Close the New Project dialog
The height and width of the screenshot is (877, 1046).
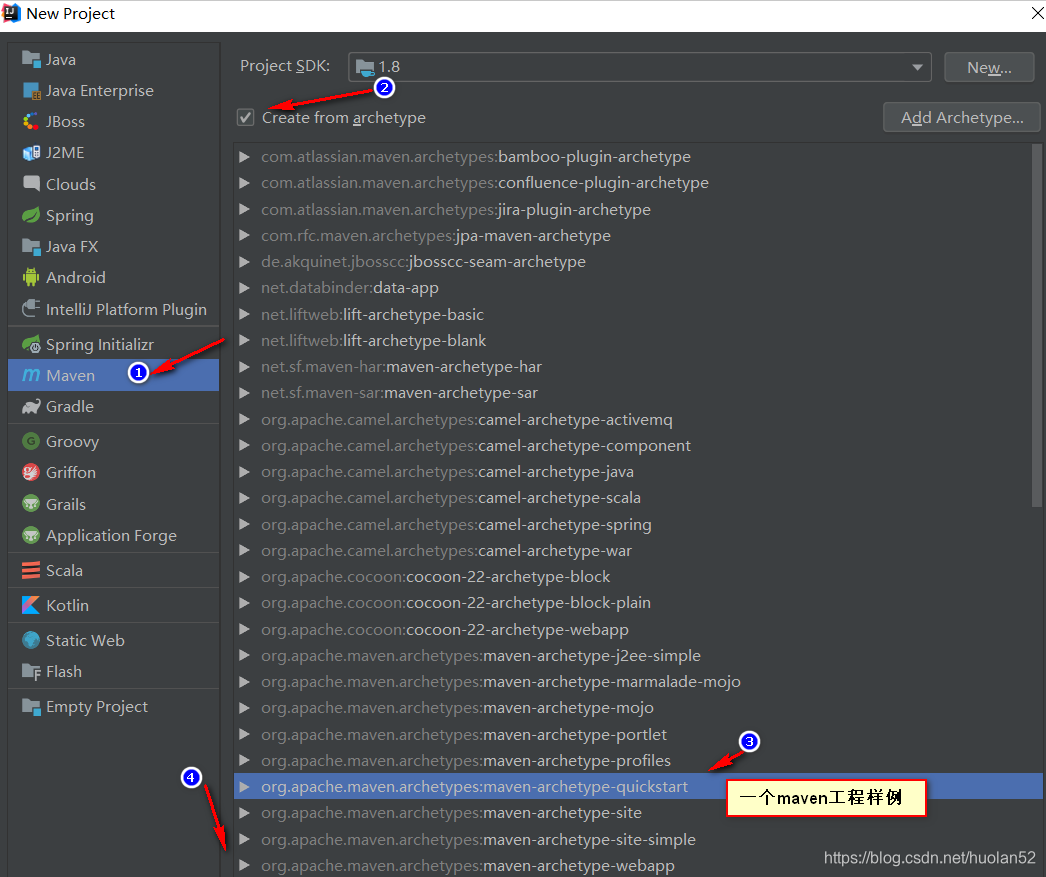tap(1037, 13)
